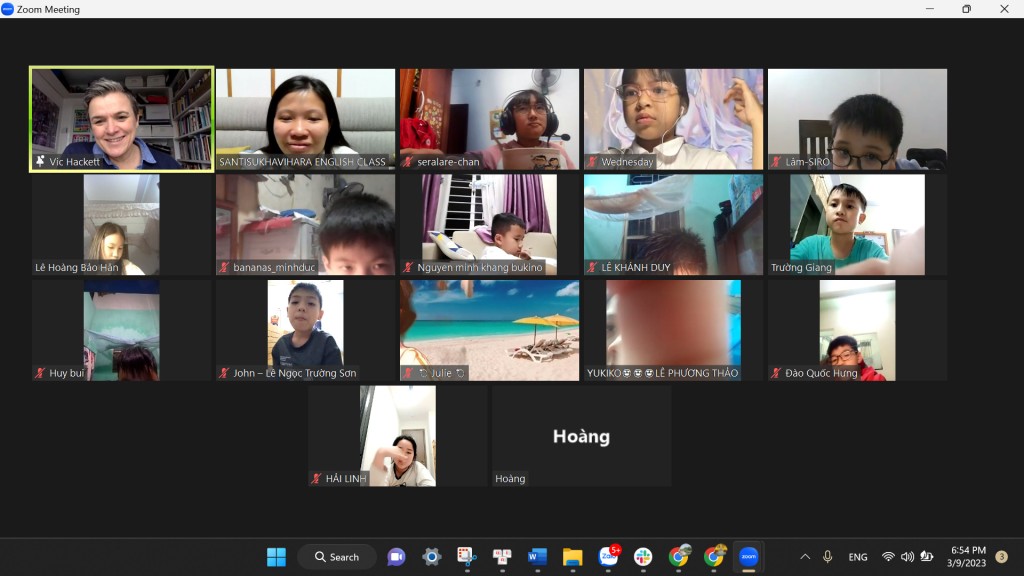The height and width of the screenshot is (576, 1024).
Task: Open the ENG language switcher
Action: point(858,557)
